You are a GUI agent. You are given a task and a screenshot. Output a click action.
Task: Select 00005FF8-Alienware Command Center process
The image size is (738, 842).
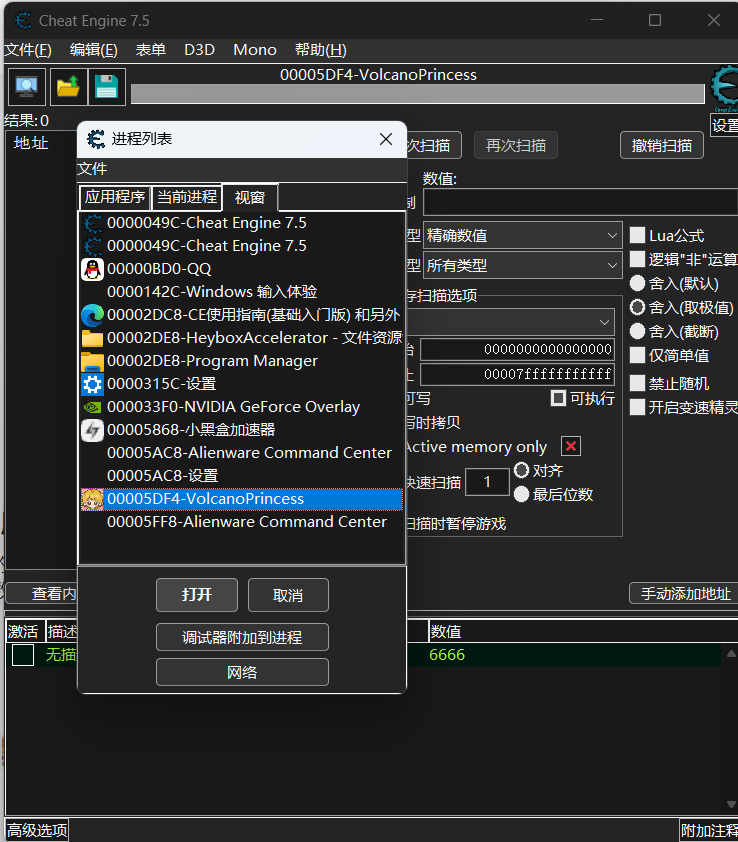pyautogui.click(x=241, y=522)
